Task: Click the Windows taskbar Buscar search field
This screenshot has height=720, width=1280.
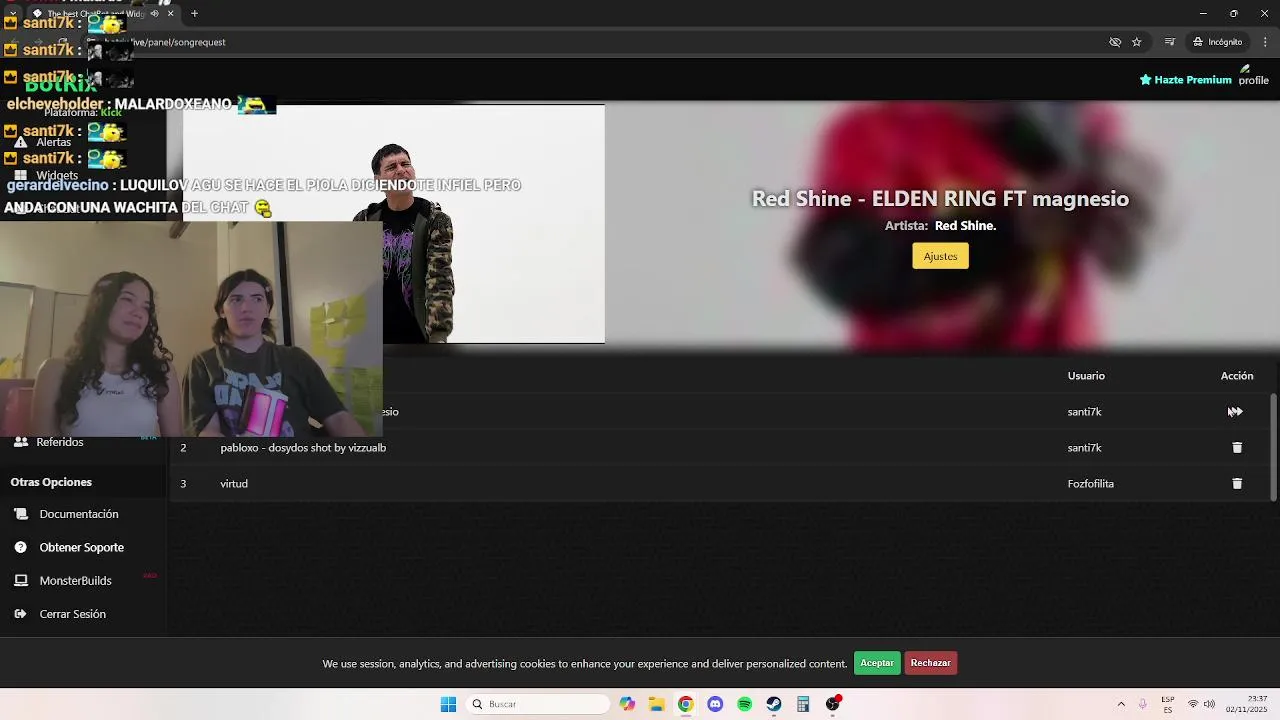Action: pyautogui.click(x=538, y=704)
